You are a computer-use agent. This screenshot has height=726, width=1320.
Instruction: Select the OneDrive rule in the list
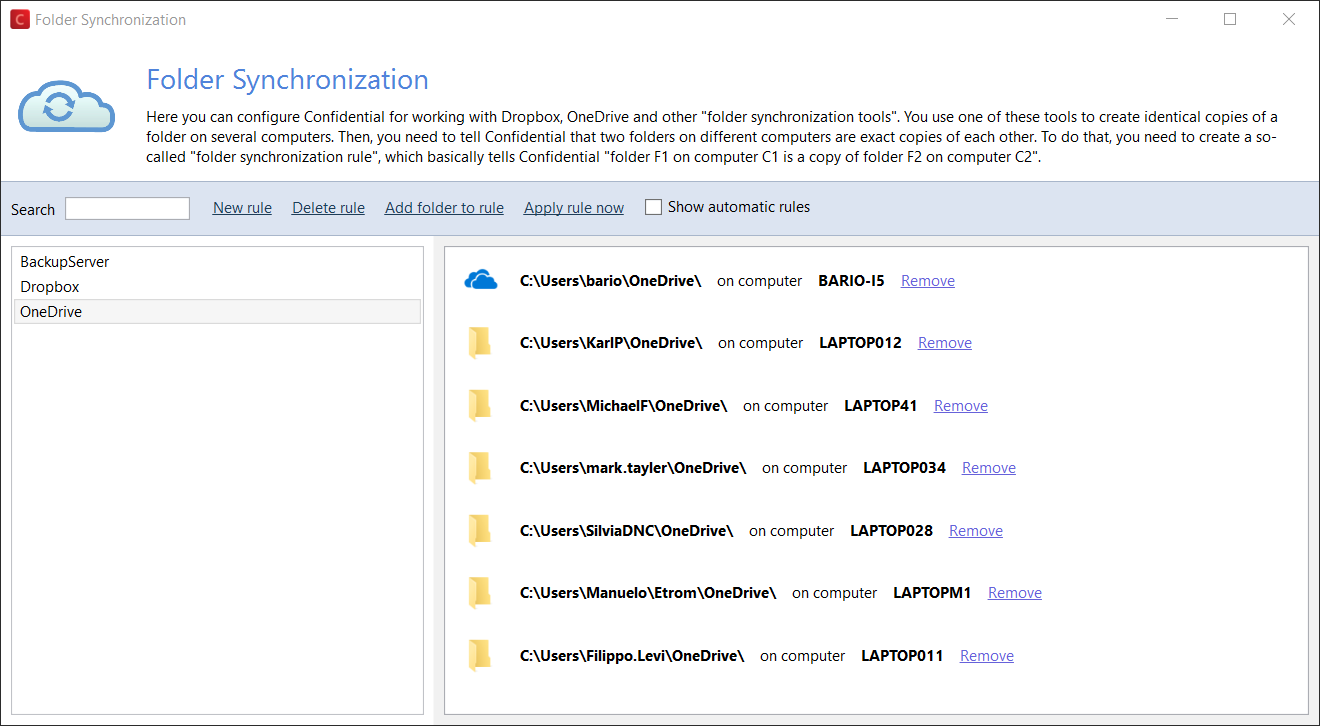tap(218, 312)
